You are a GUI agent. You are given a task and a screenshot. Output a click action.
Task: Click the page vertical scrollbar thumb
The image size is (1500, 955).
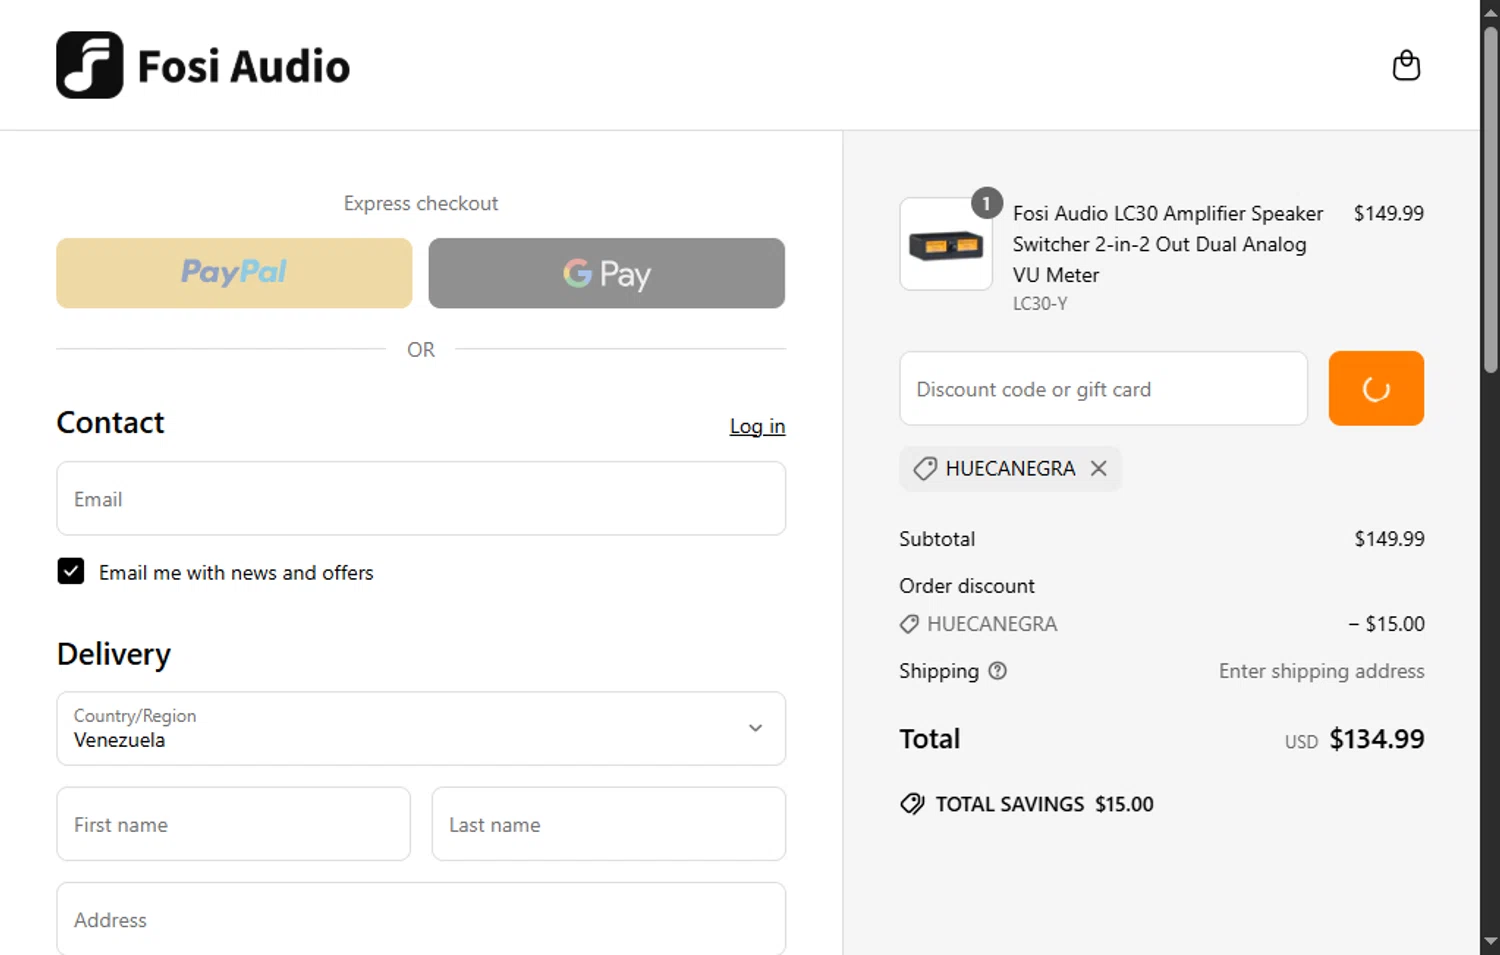tap(1490, 200)
